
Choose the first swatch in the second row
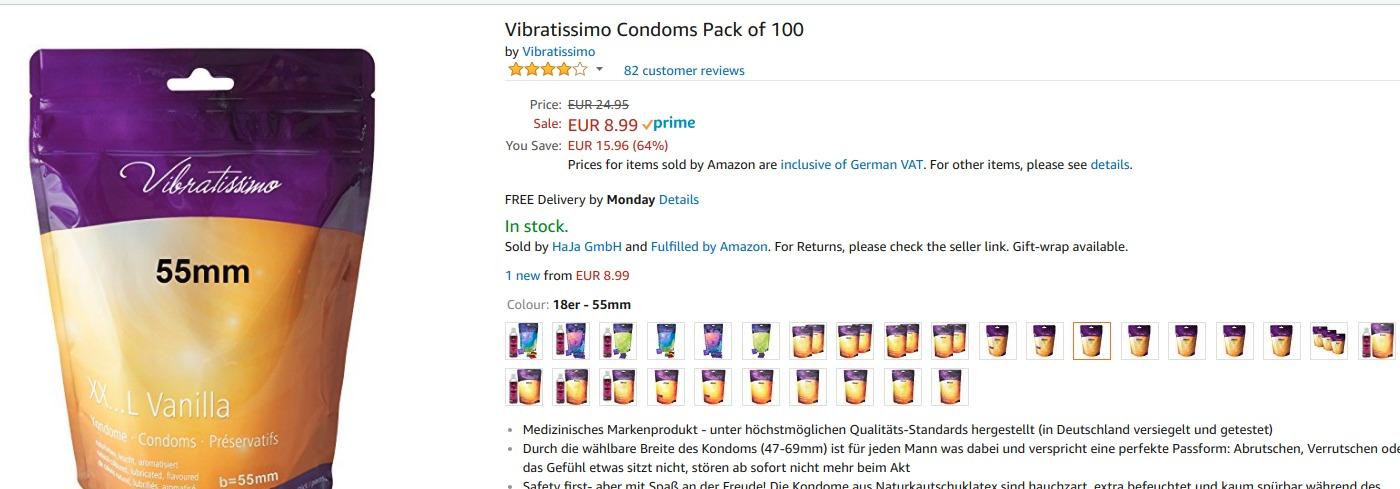524,387
